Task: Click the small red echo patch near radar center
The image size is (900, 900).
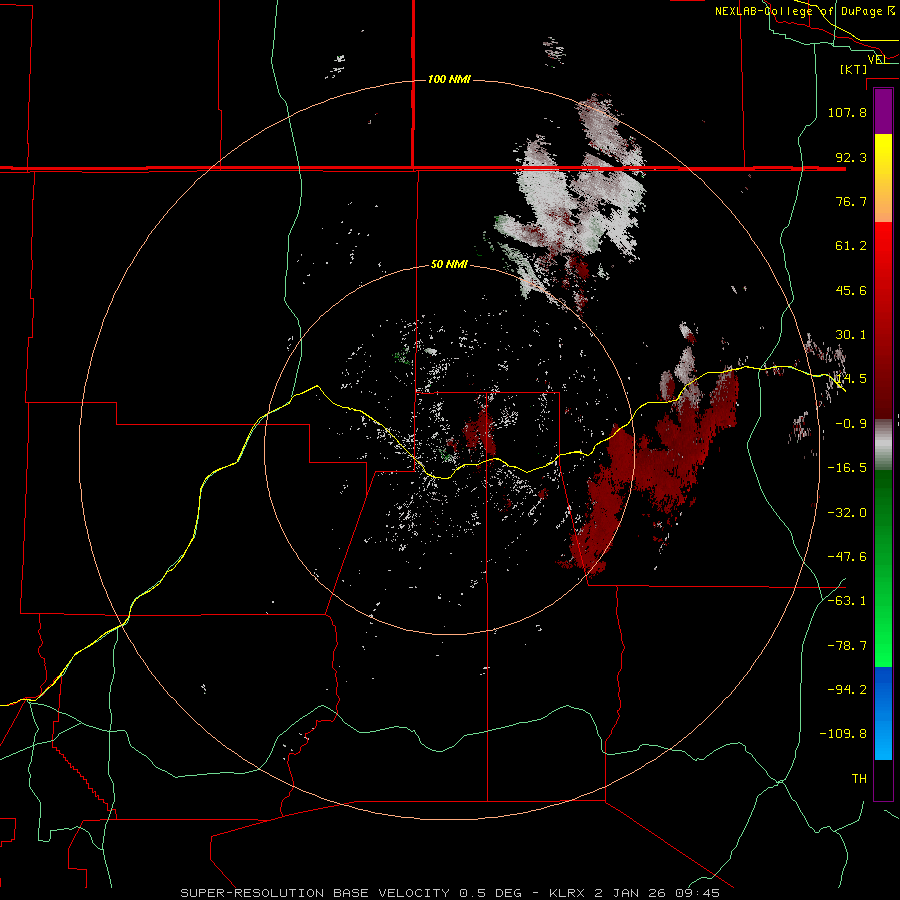Action: [x=480, y=432]
